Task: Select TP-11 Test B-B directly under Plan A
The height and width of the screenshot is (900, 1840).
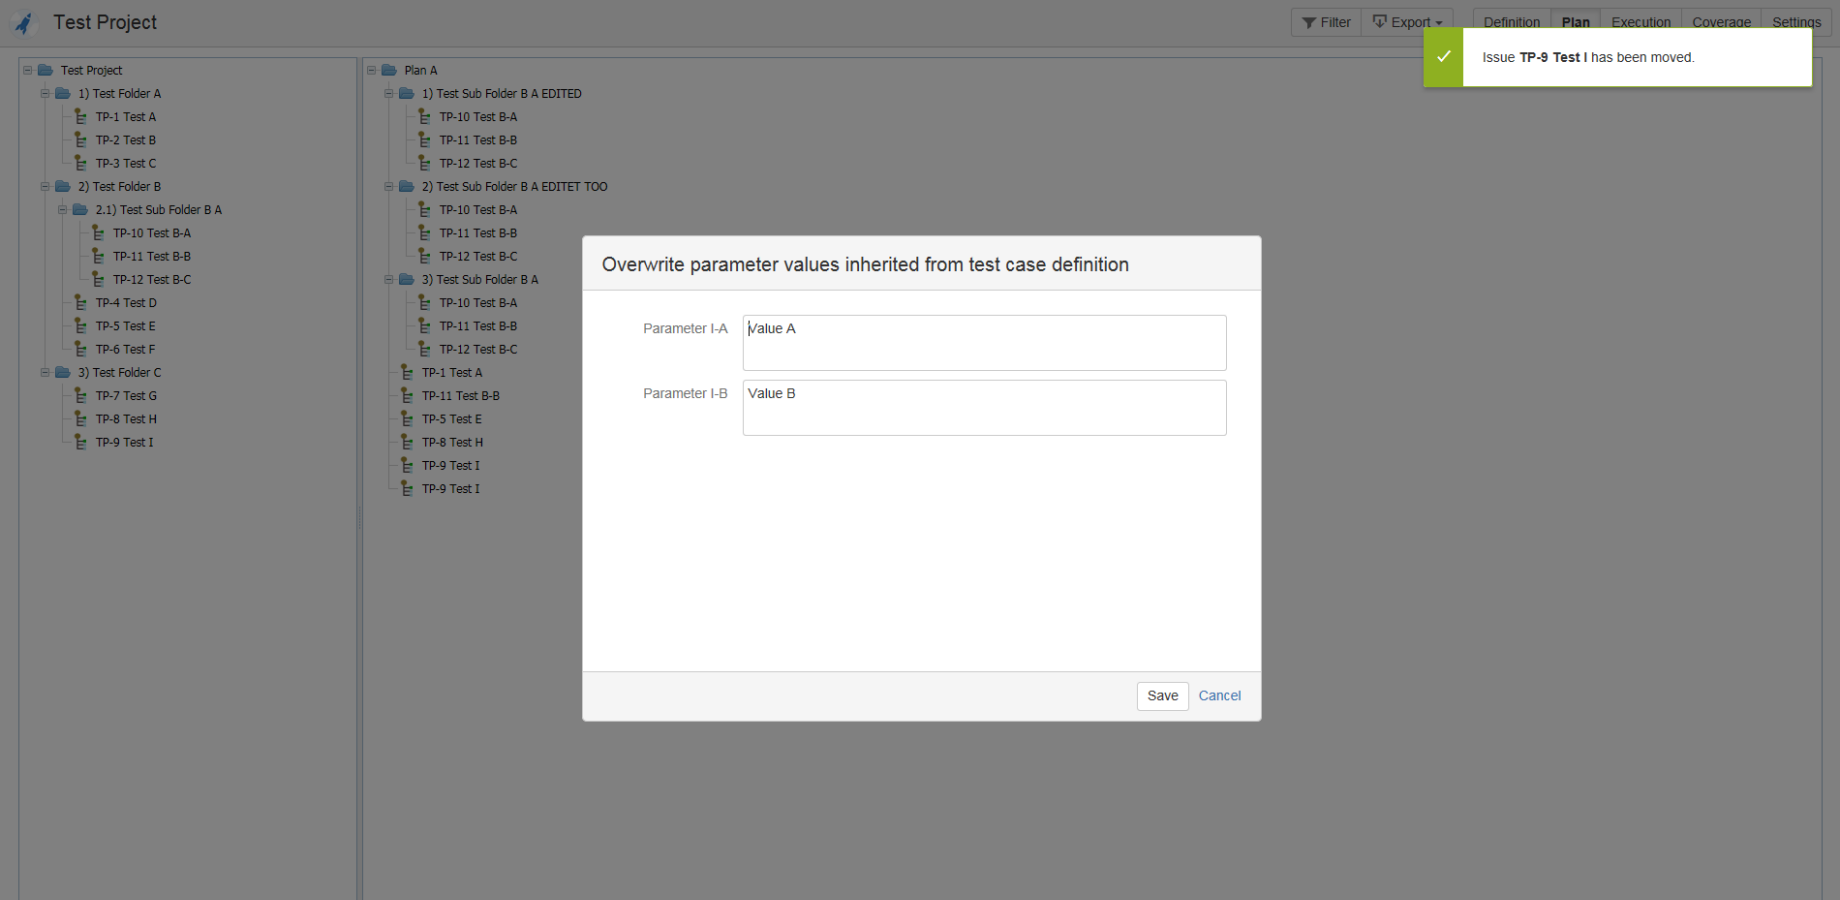Action: tap(461, 396)
